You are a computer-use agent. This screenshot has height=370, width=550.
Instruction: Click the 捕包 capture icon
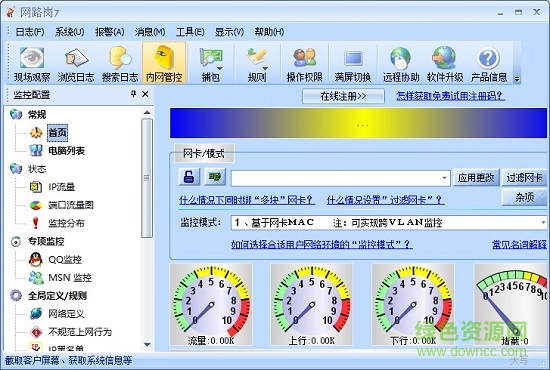pos(210,64)
